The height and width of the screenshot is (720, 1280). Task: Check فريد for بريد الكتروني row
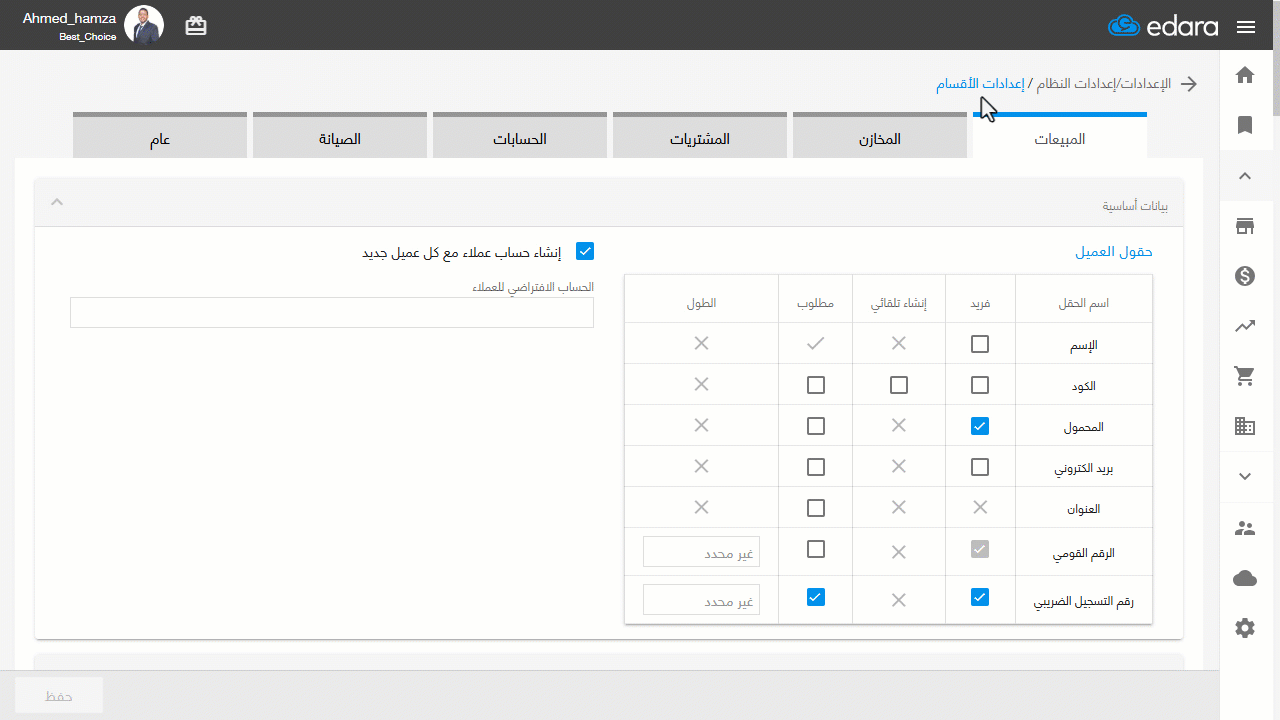pyautogui.click(x=980, y=467)
